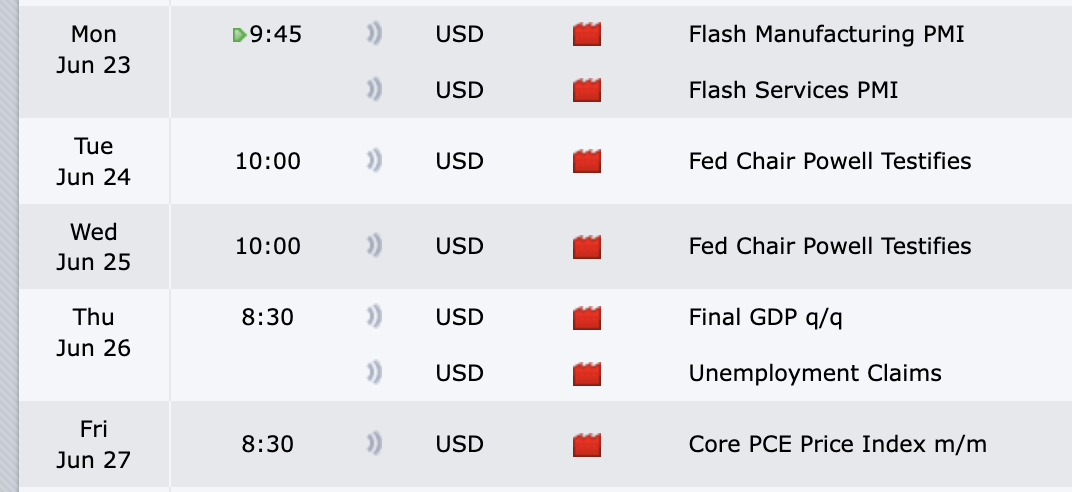Click the sound icon for Tuesday's Powell testimony
This screenshot has height=492, width=1072.
(x=374, y=161)
